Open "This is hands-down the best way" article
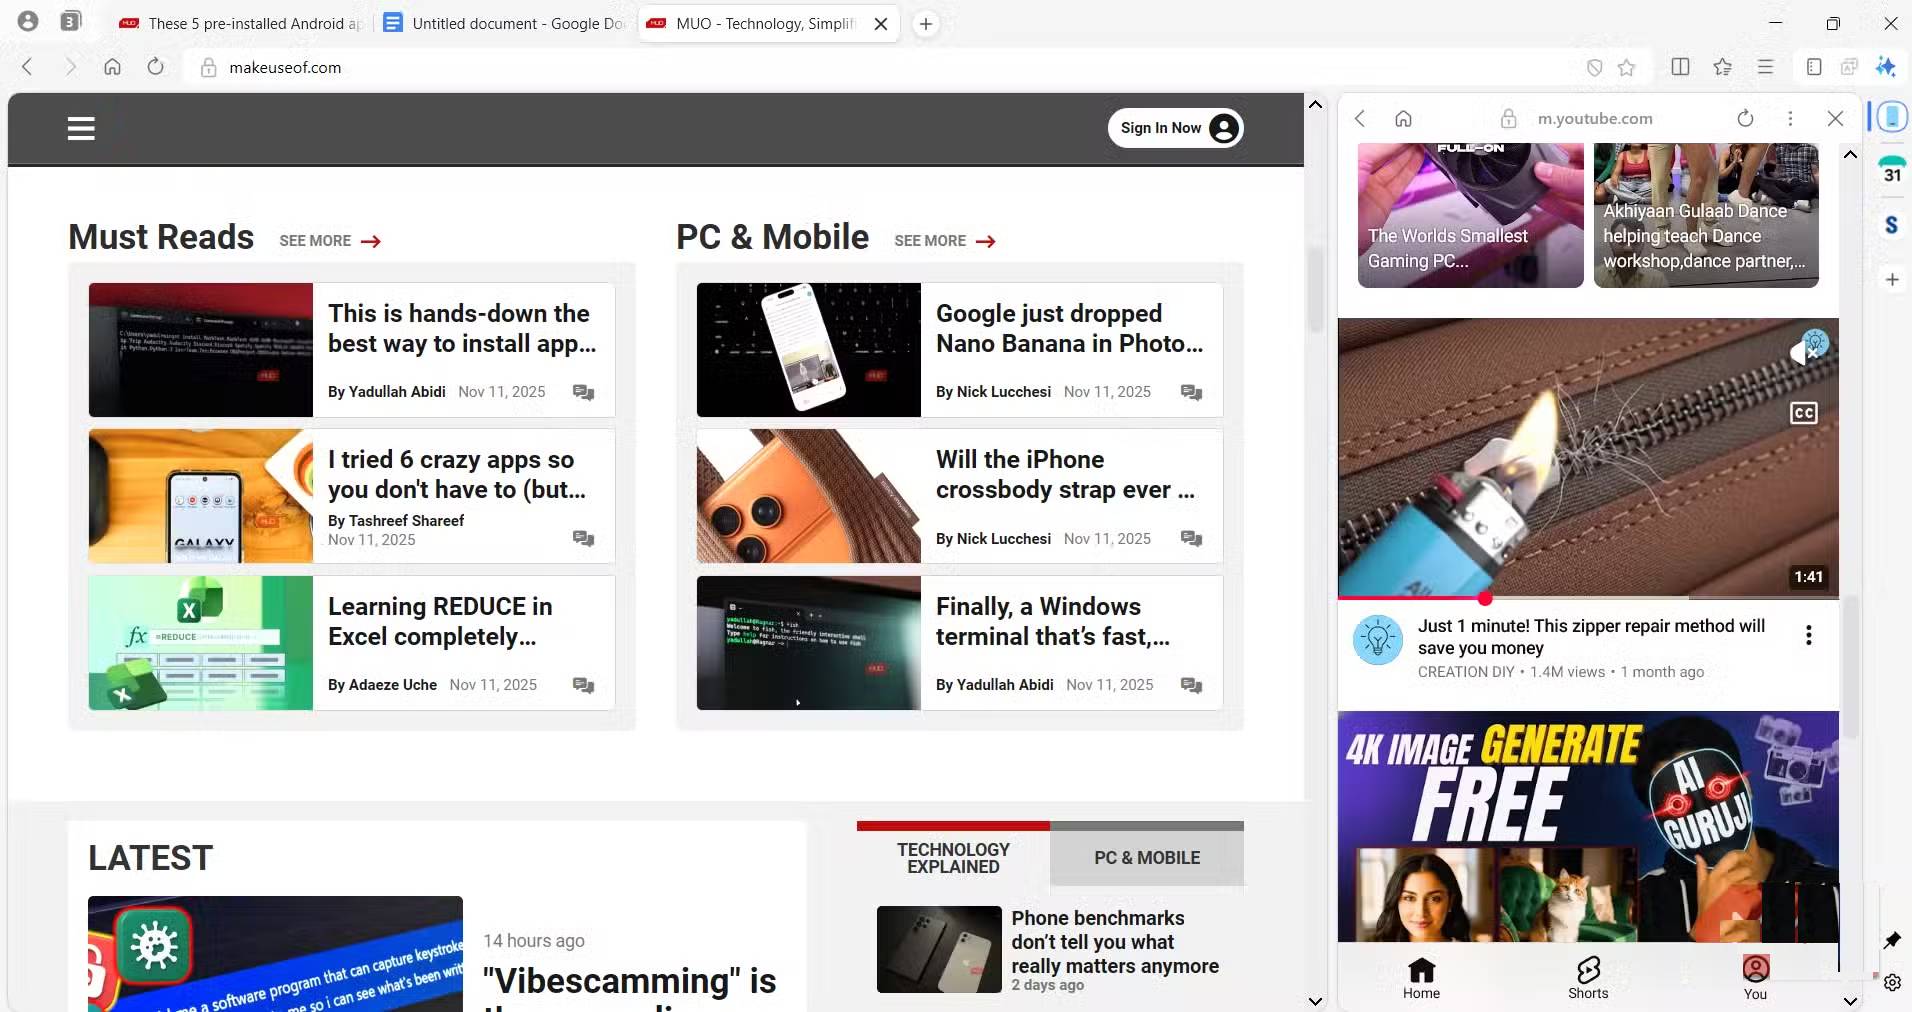1912x1012 pixels. (x=462, y=328)
